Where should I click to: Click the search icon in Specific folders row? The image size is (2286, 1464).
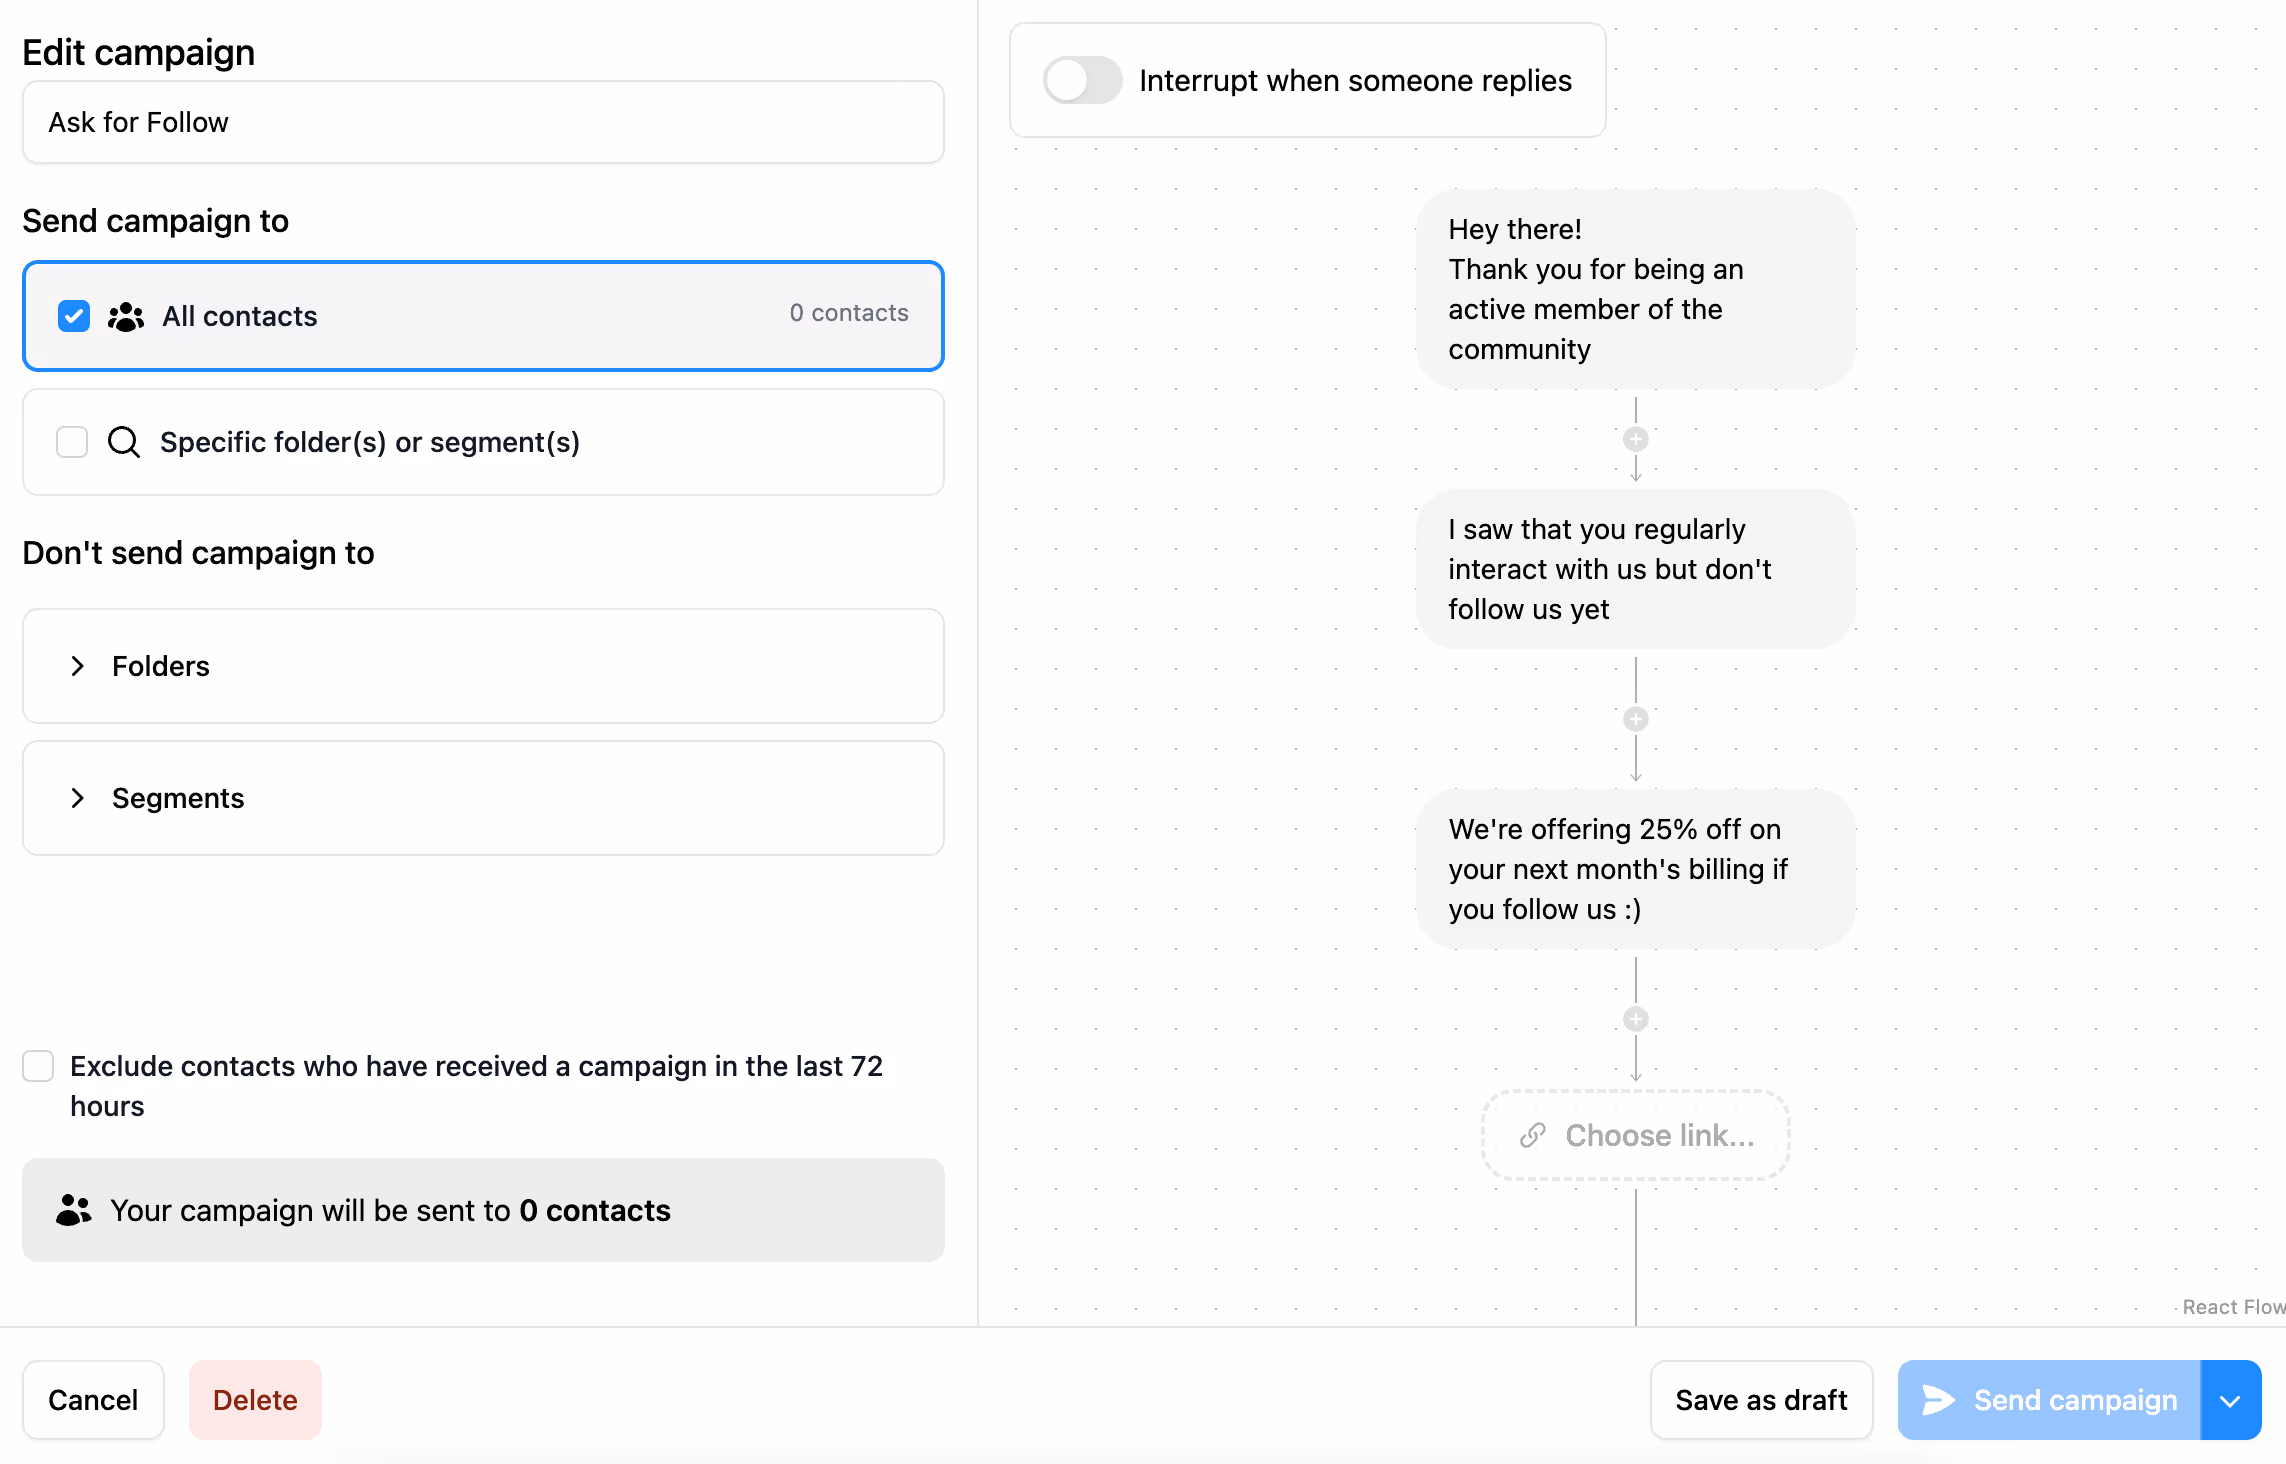(123, 442)
